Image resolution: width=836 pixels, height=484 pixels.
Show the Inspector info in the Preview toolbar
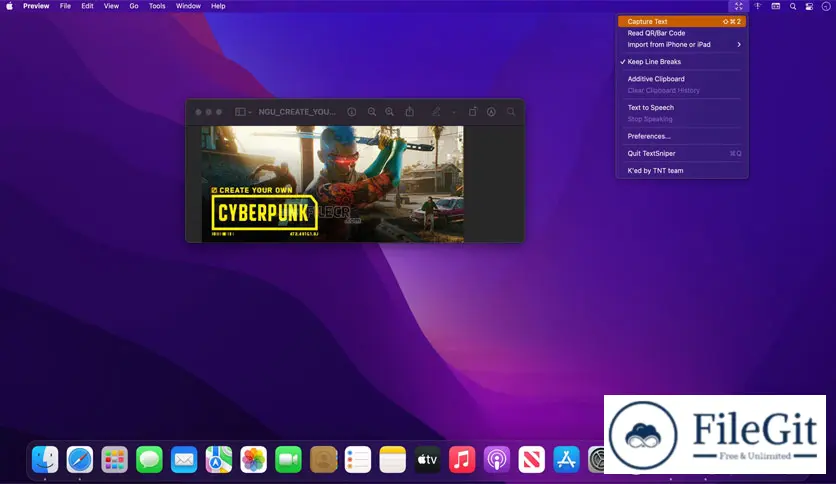point(352,112)
